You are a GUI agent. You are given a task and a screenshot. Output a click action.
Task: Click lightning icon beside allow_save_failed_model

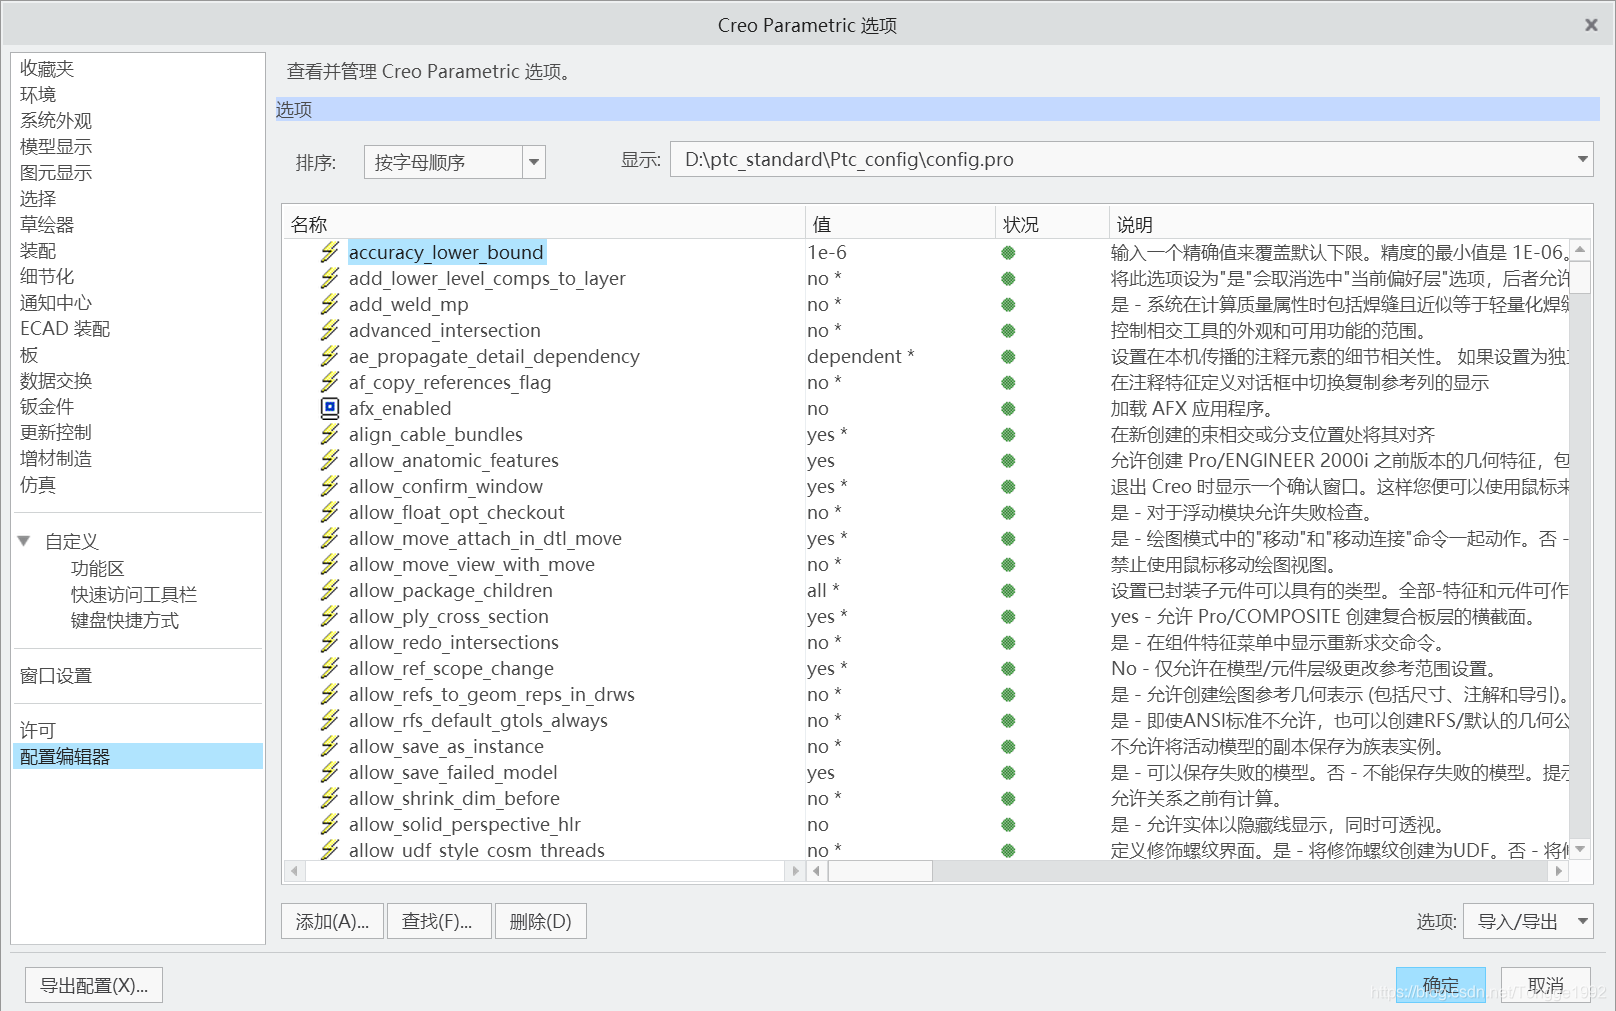(329, 772)
